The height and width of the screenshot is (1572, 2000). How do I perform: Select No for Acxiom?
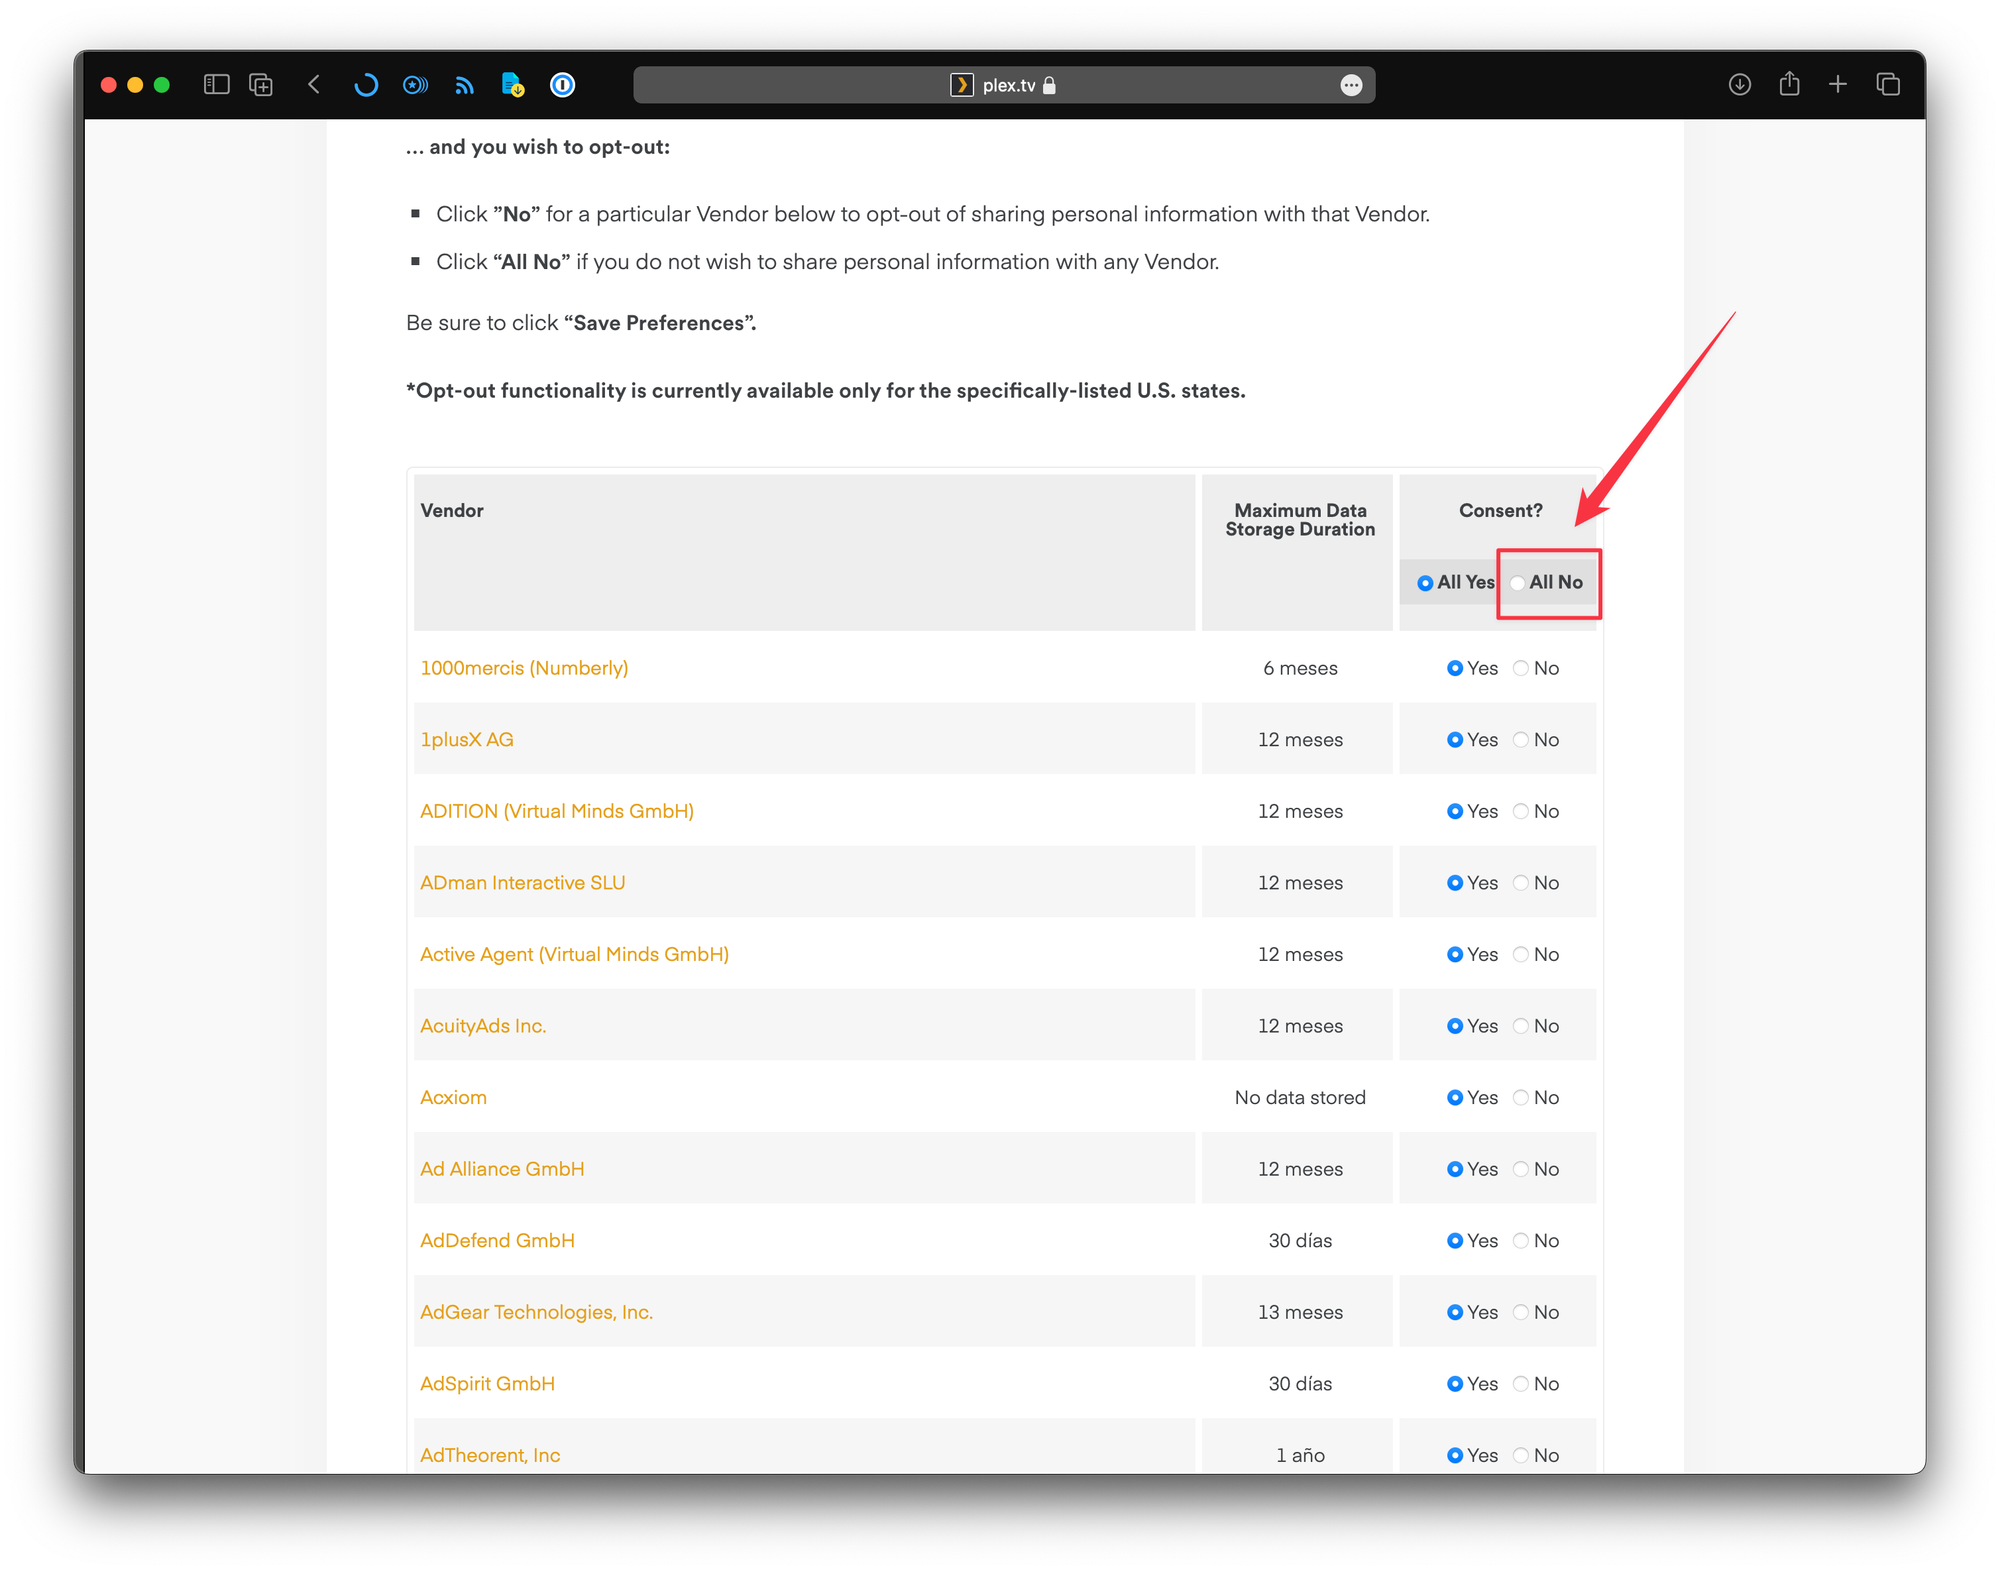pos(1521,1097)
